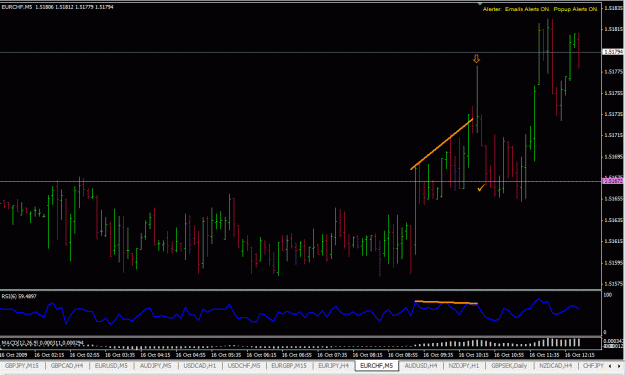The image size is (625, 375).
Task: Switch to the EURGBP,M15 tab
Action: click(289, 365)
